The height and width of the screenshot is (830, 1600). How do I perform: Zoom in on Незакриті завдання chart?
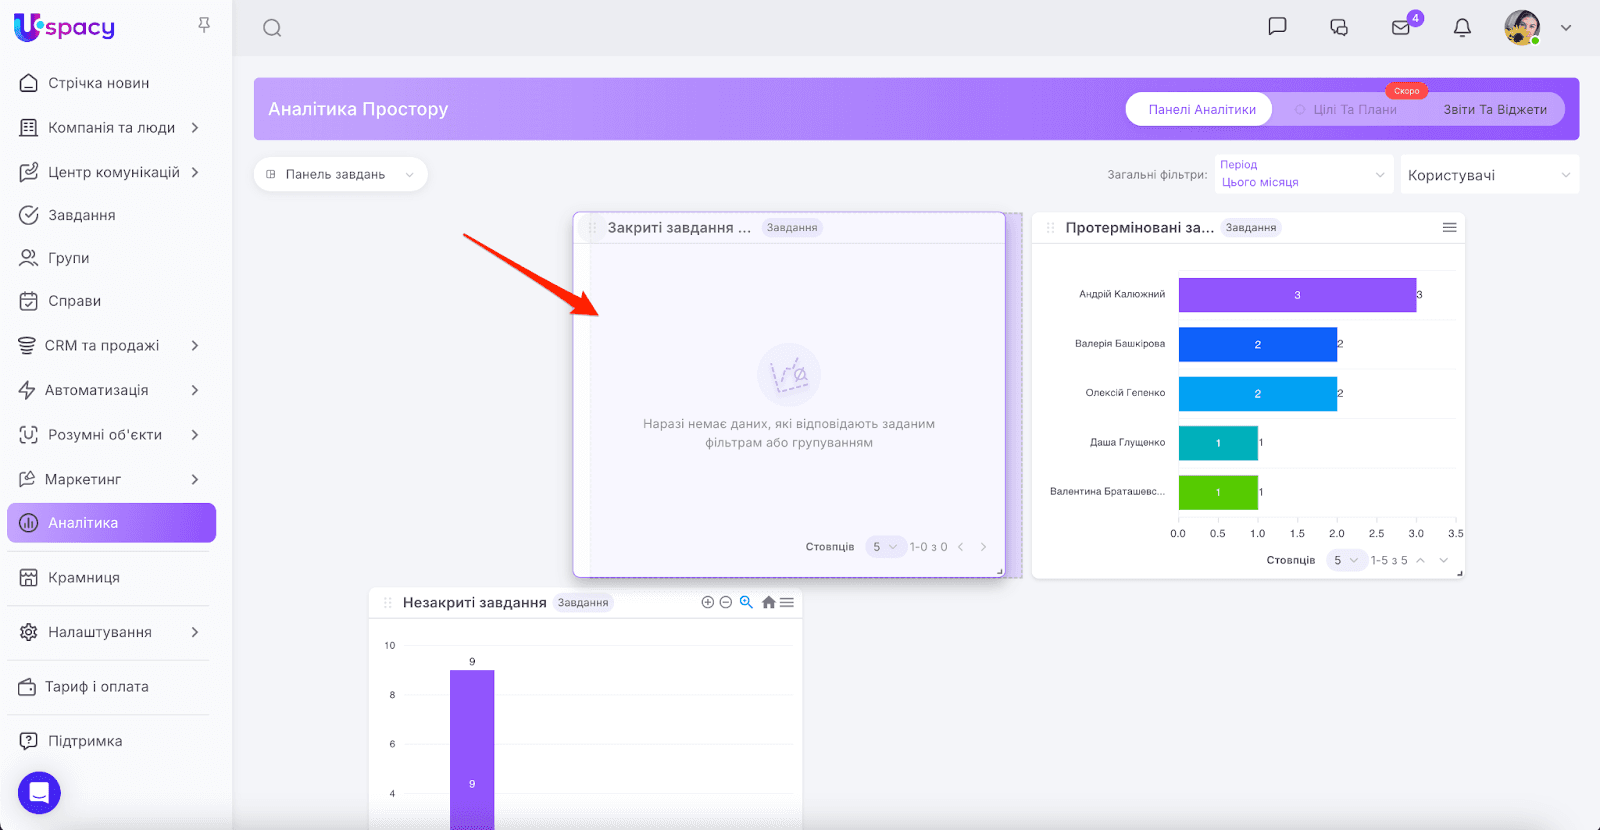(708, 602)
